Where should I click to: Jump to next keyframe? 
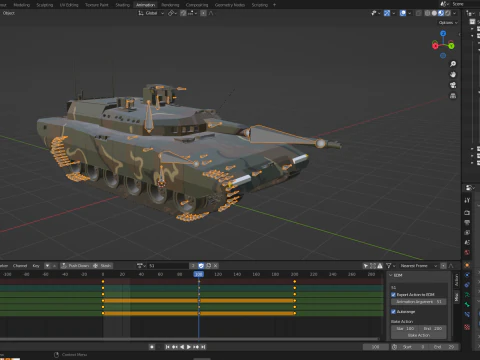(x=196, y=347)
